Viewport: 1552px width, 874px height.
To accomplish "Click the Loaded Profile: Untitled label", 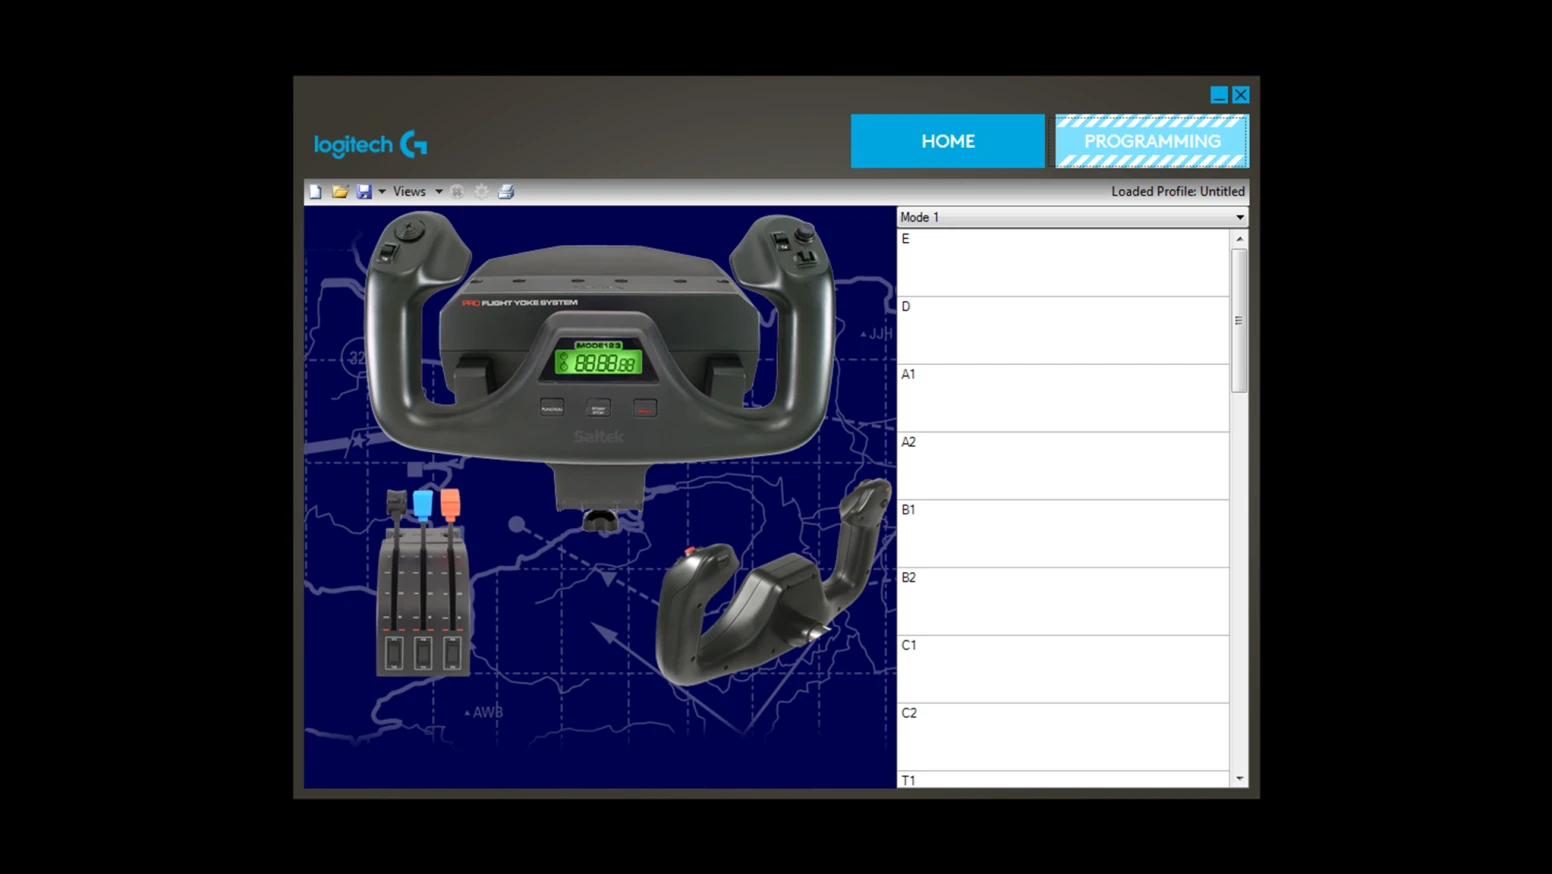I will pyautogui.click(x=1177, y=191).
